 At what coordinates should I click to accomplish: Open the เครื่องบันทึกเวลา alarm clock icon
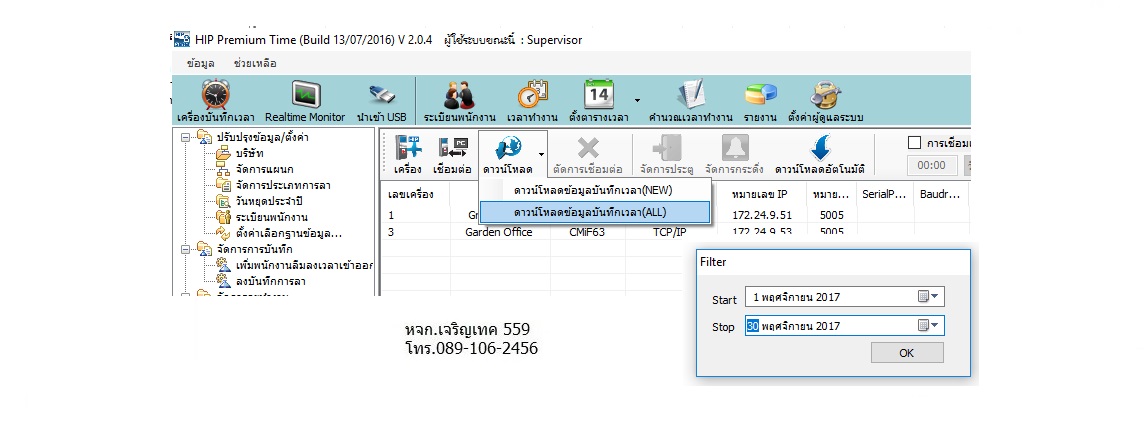pos(216,95)
